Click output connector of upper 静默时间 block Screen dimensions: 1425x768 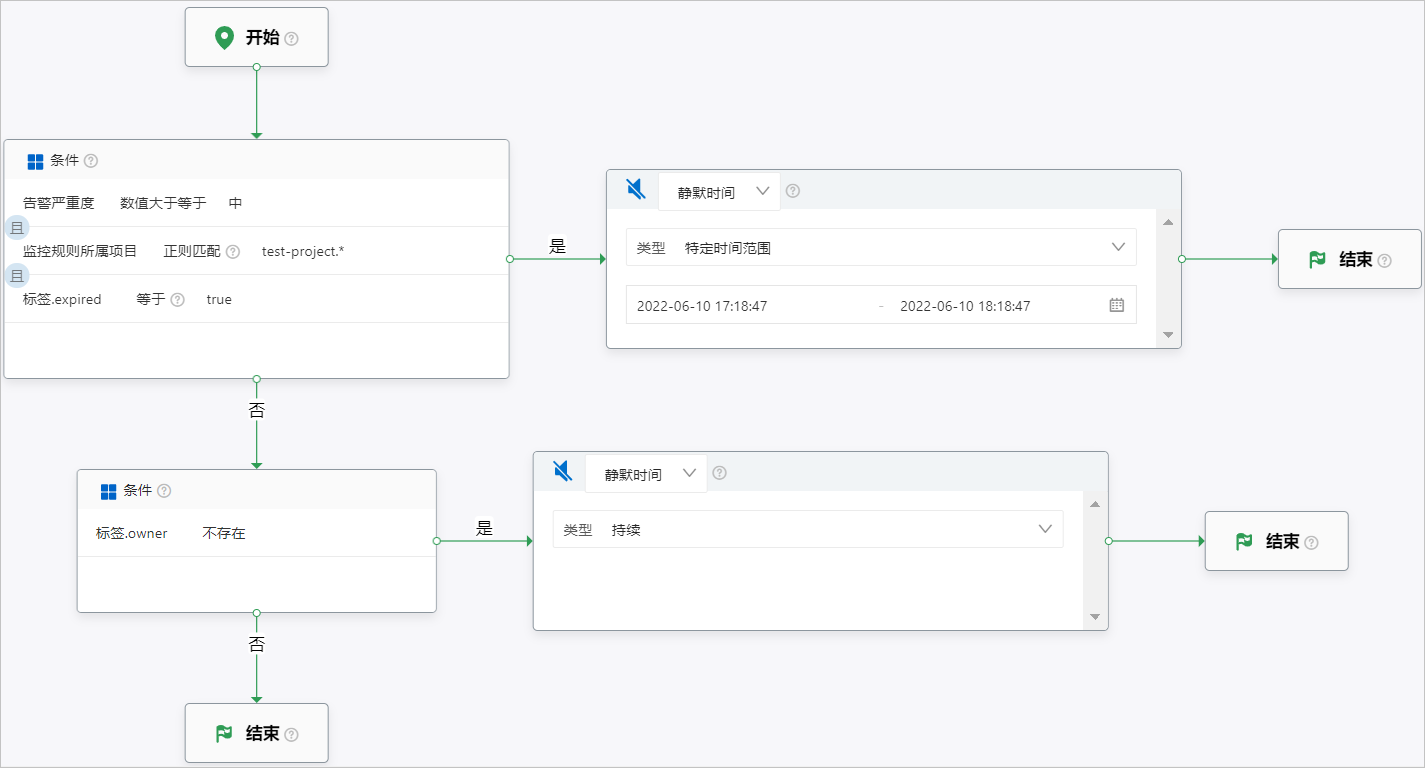coord(1182,259)
